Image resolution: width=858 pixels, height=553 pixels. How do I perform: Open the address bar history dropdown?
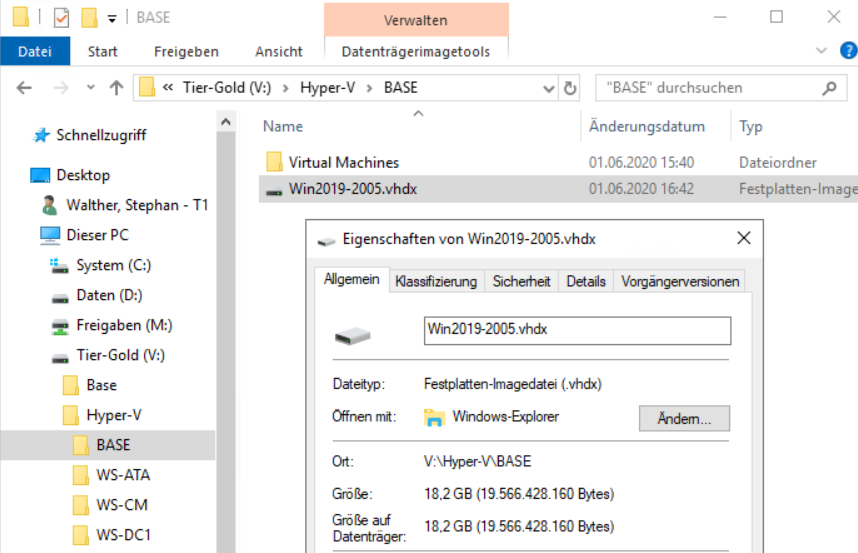[x=548, y=88]
